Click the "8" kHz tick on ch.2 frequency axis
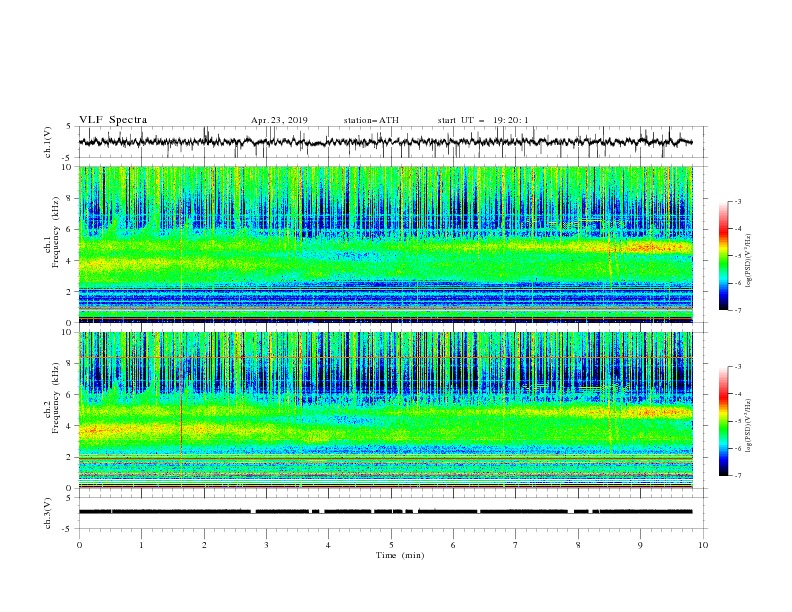This screenshot has width=792, height=612. point(71,364)
